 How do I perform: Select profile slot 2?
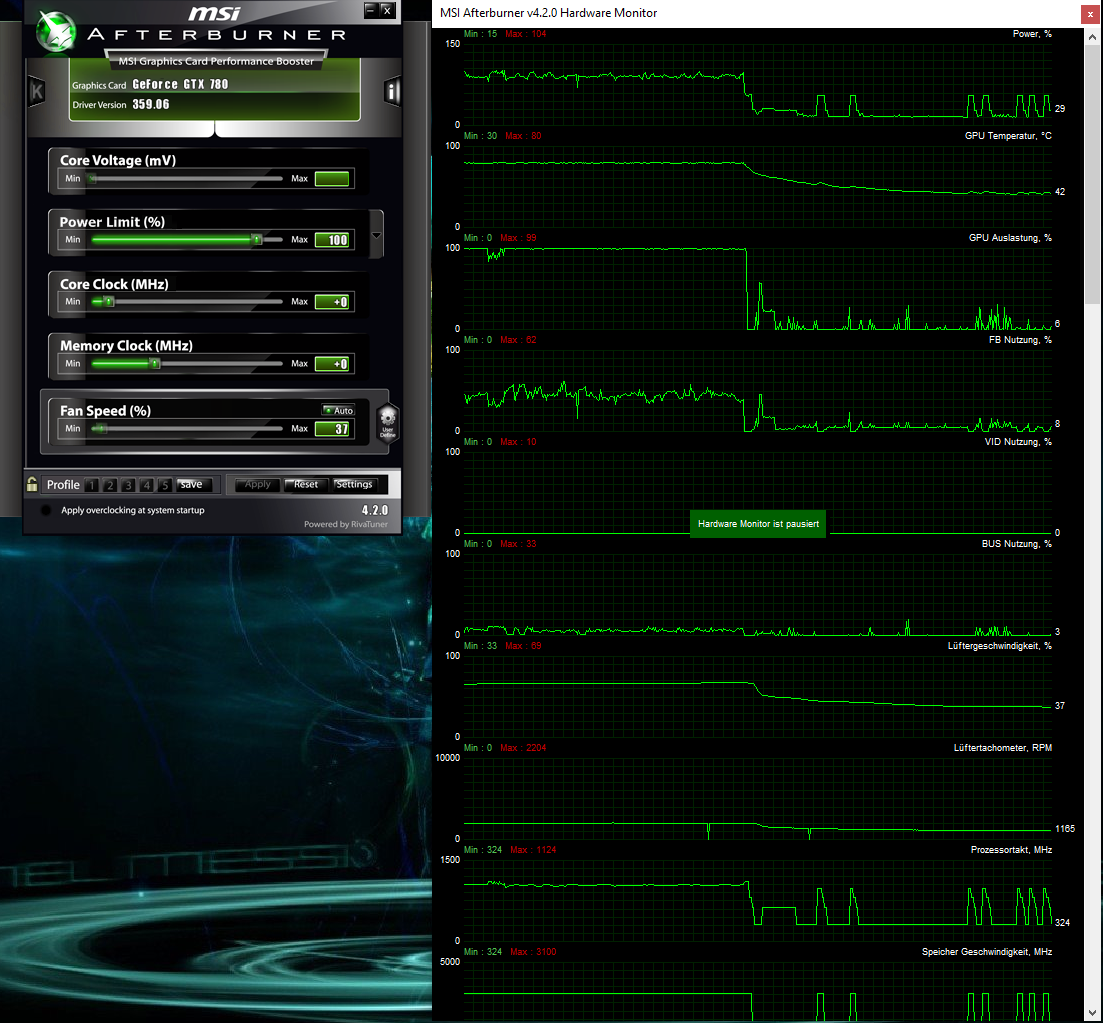tap(110, 485)
